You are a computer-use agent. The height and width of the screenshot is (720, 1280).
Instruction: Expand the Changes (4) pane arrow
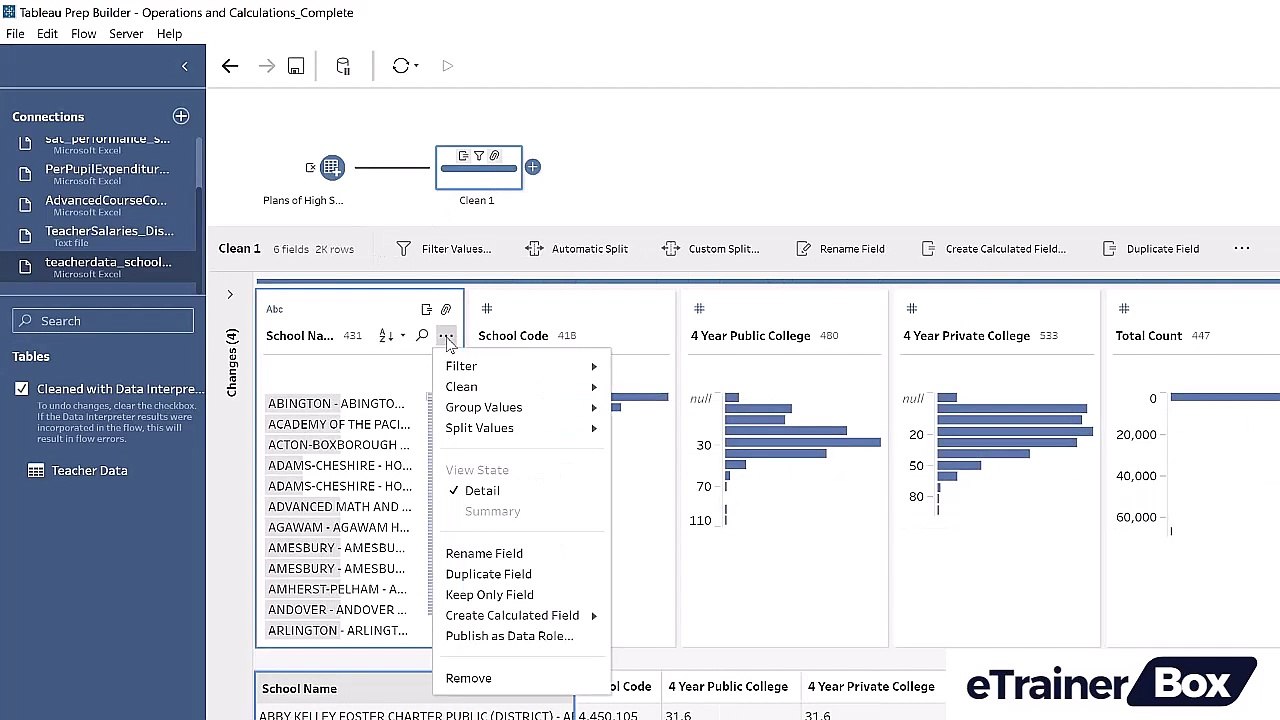click(x=230, y=295)
